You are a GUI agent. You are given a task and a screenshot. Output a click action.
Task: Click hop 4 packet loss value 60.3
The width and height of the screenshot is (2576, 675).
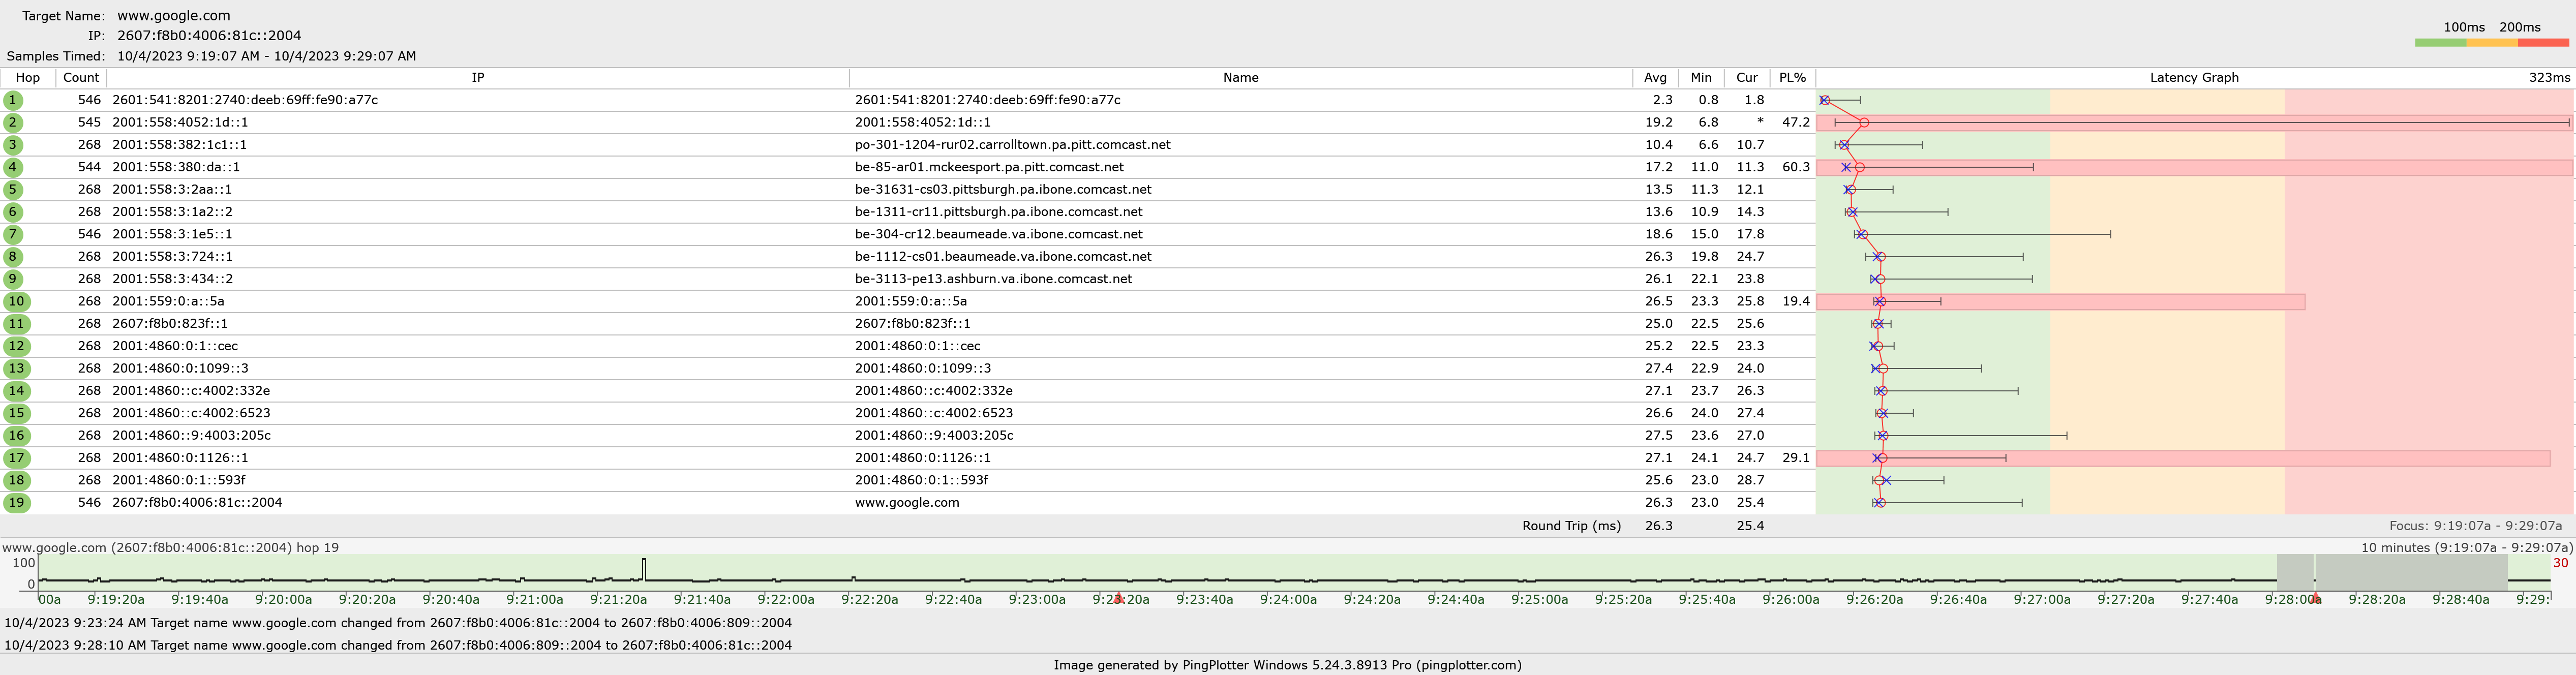[x=1796, y=167]
